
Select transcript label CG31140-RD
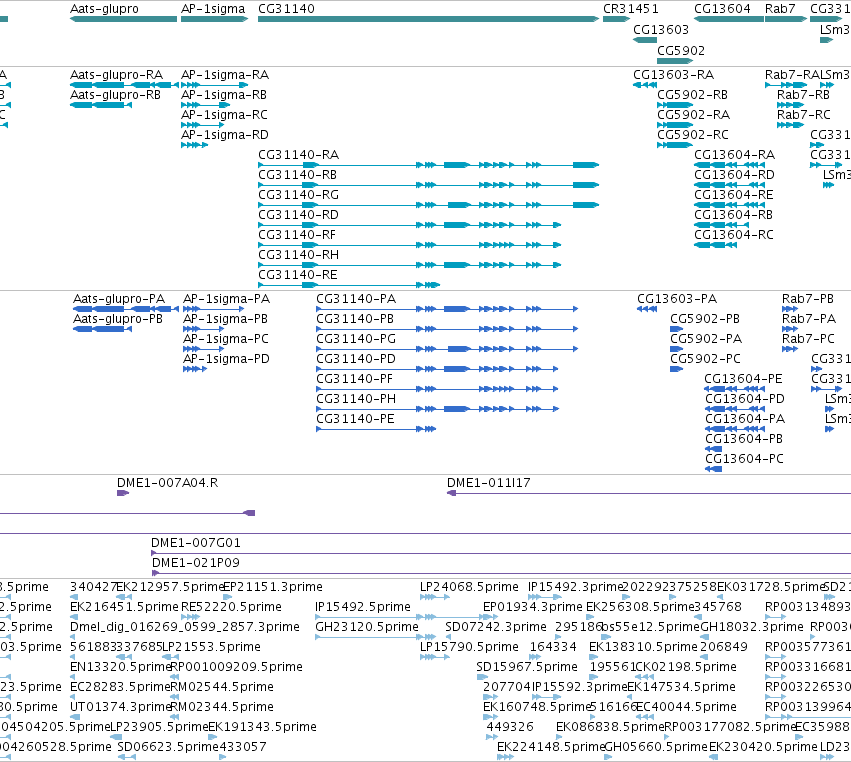[299, 215]
